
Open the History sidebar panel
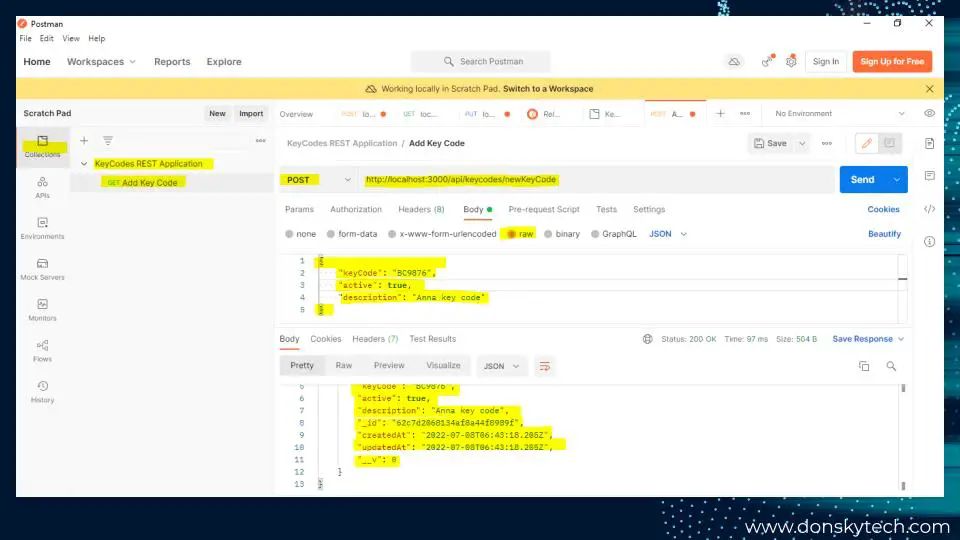[42, 392]
